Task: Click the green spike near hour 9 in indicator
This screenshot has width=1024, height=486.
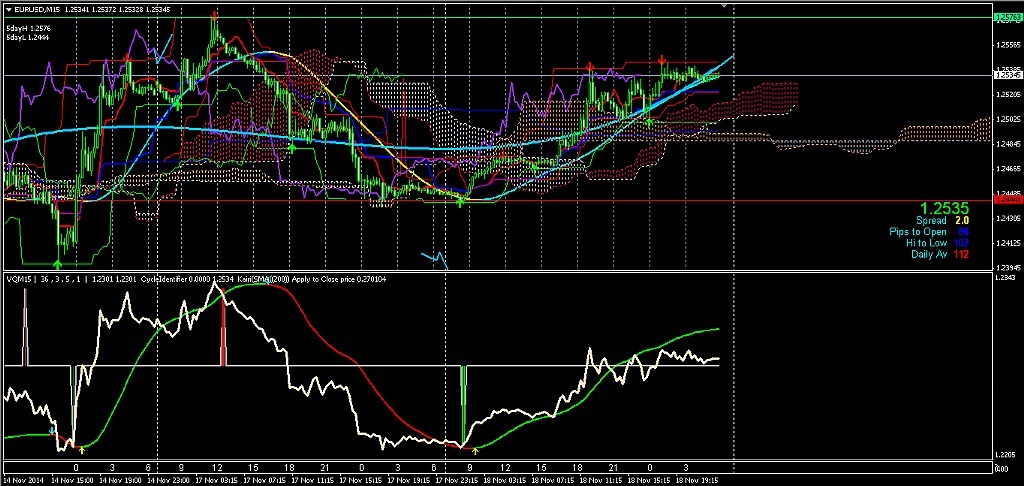Action: (463, 400)
